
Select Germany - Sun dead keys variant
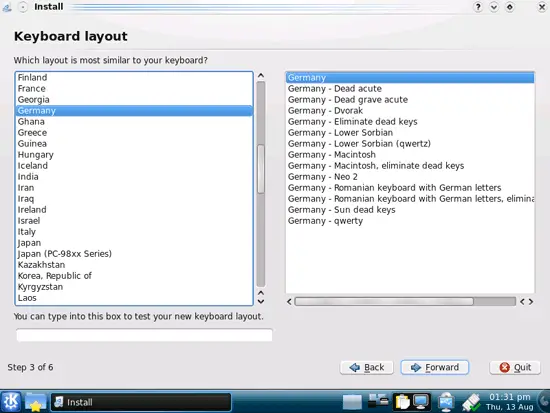(x=410, y=210)
